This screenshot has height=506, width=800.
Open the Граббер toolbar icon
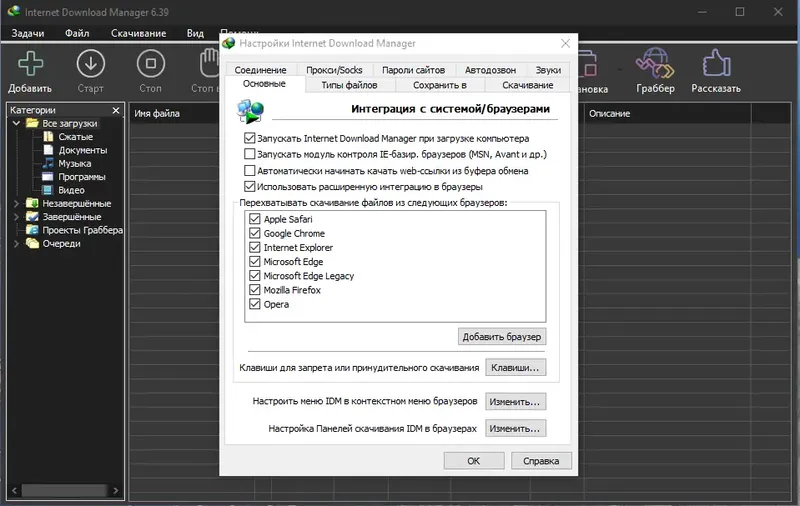tap(655, 63)
